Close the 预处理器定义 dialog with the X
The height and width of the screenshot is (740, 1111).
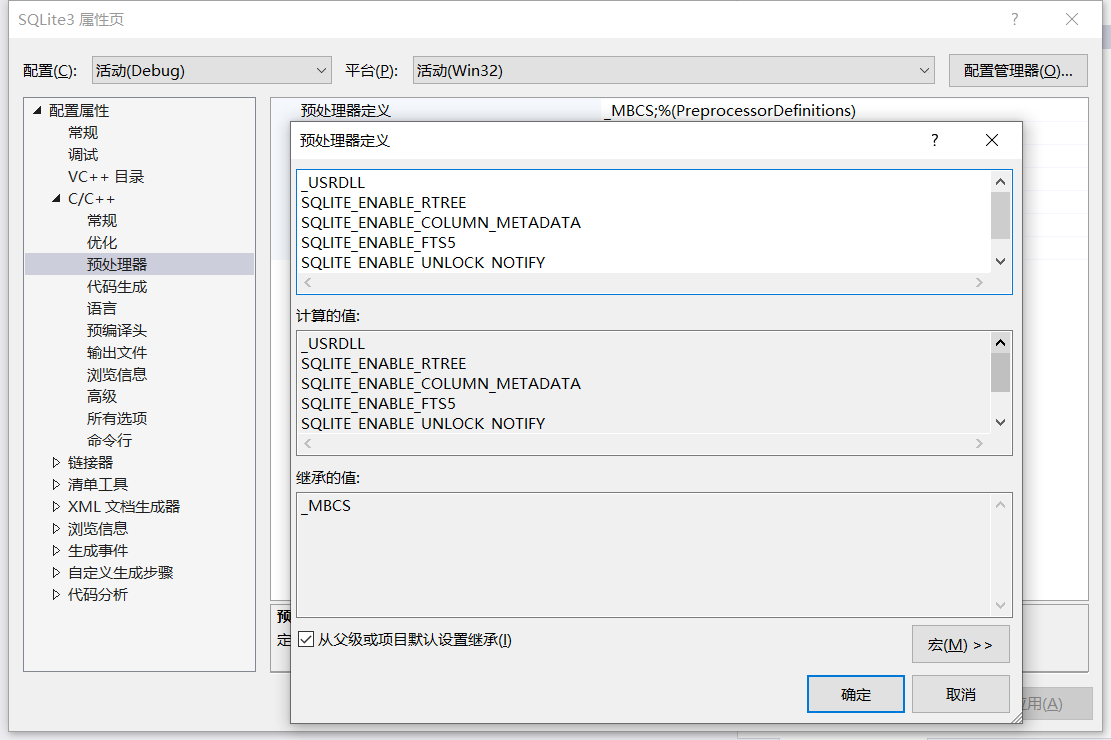pyautogui.click(x=991, y=141)
